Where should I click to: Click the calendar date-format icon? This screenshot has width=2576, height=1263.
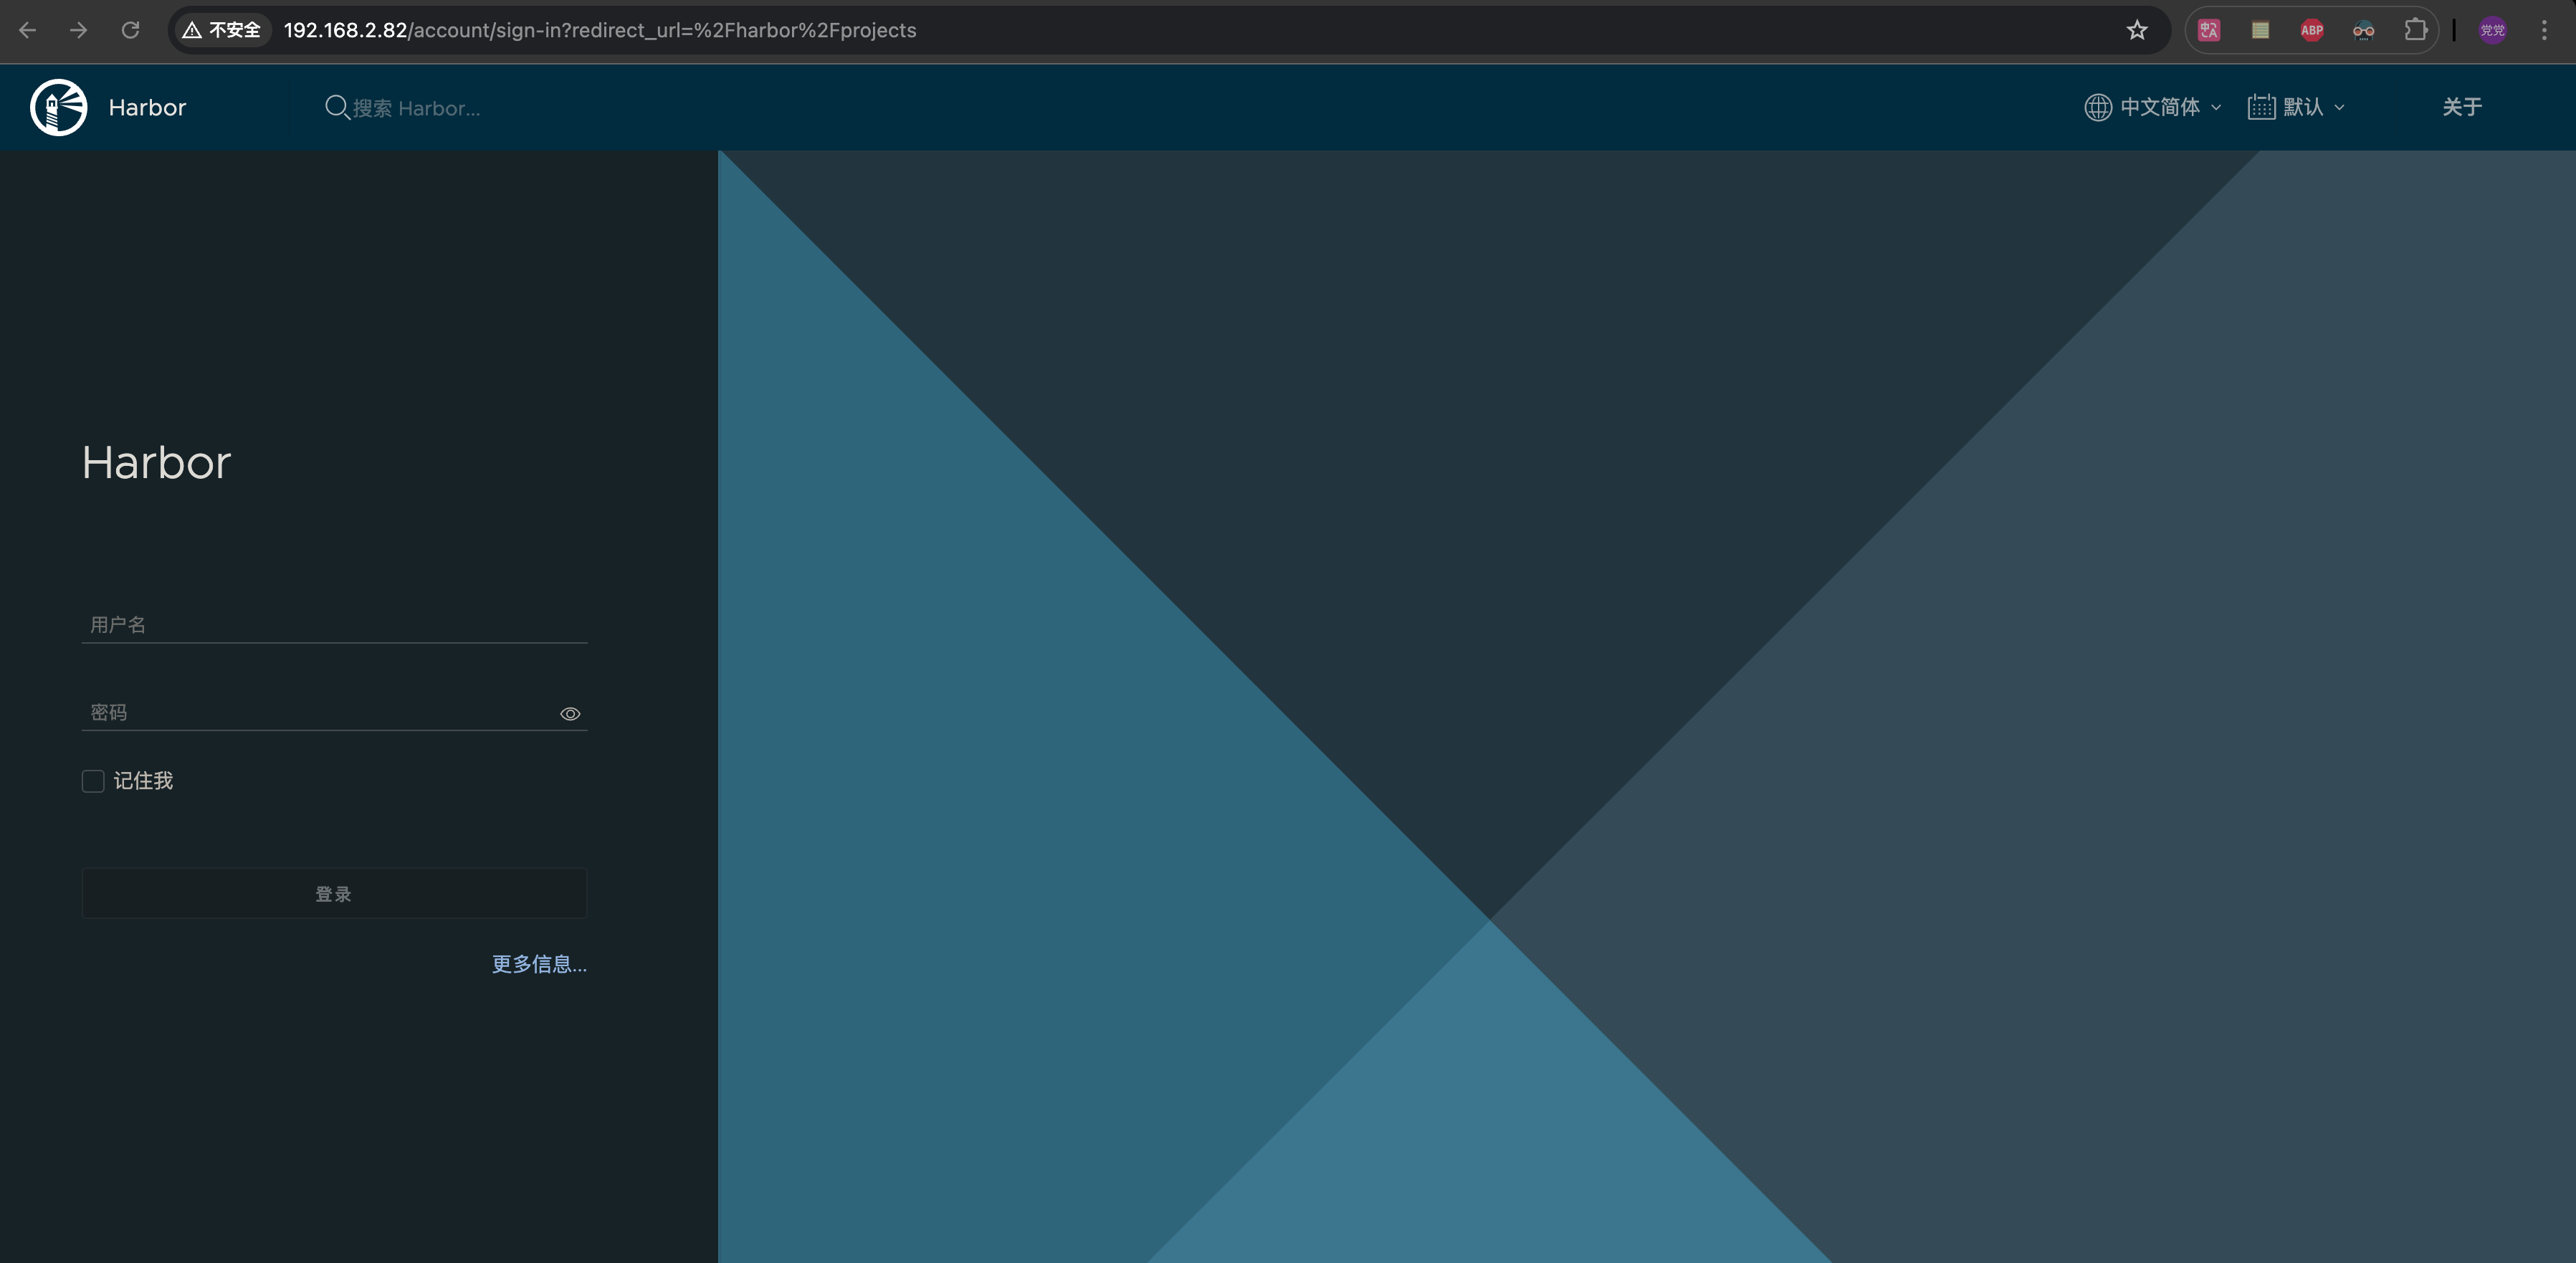[x=2261, y=107]
